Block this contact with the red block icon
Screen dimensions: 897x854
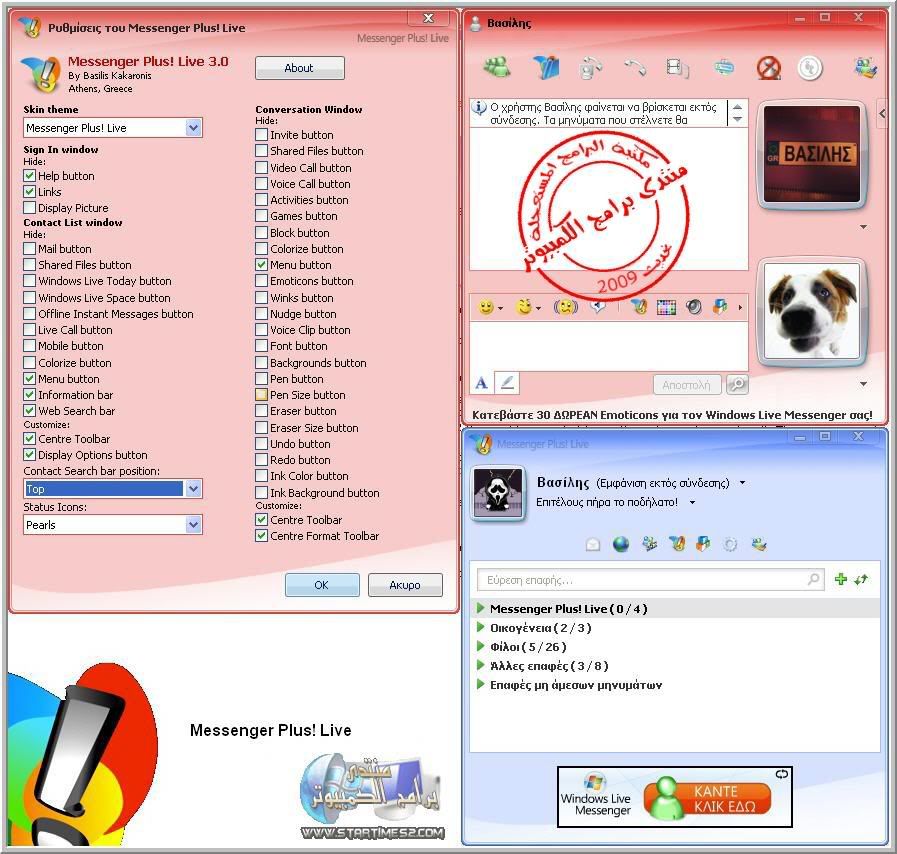[768, 68]
